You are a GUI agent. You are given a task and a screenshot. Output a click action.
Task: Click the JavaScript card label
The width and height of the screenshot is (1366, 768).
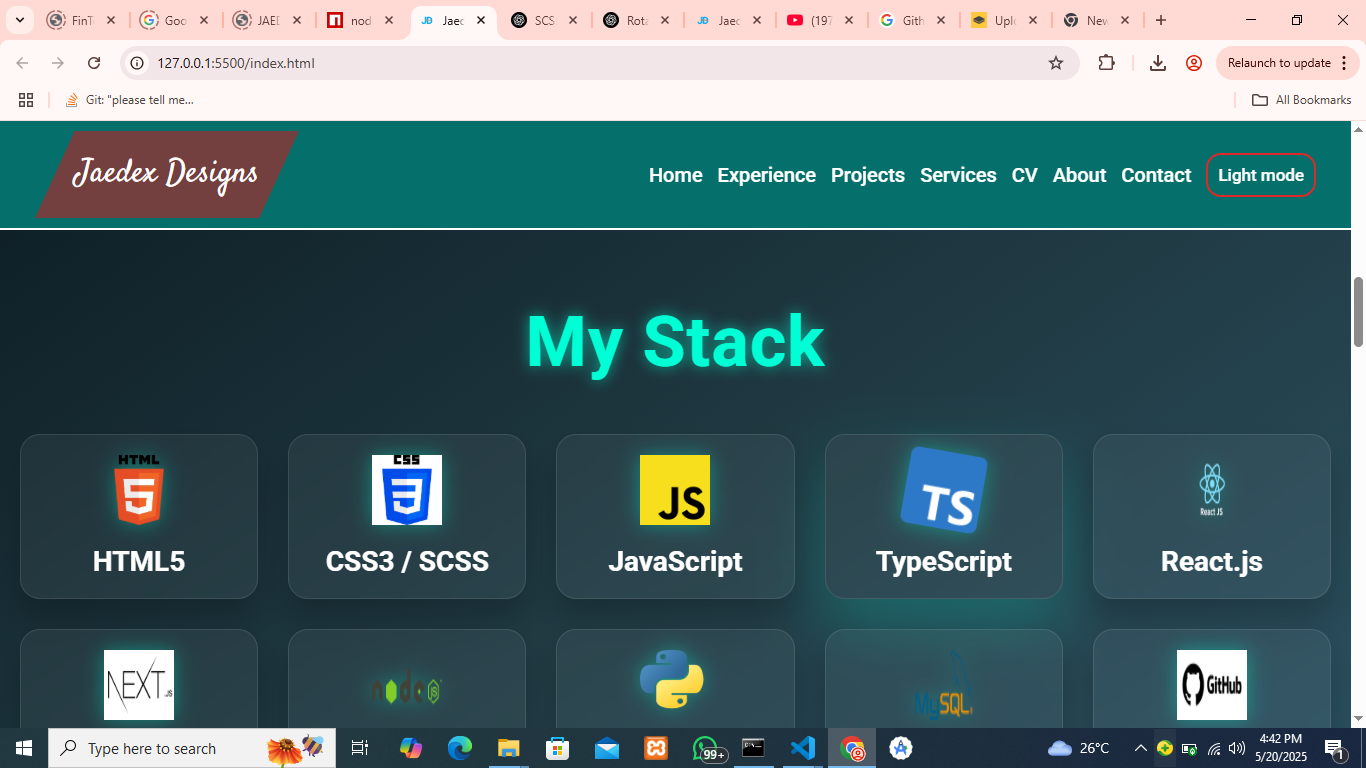tap(675, 562)
